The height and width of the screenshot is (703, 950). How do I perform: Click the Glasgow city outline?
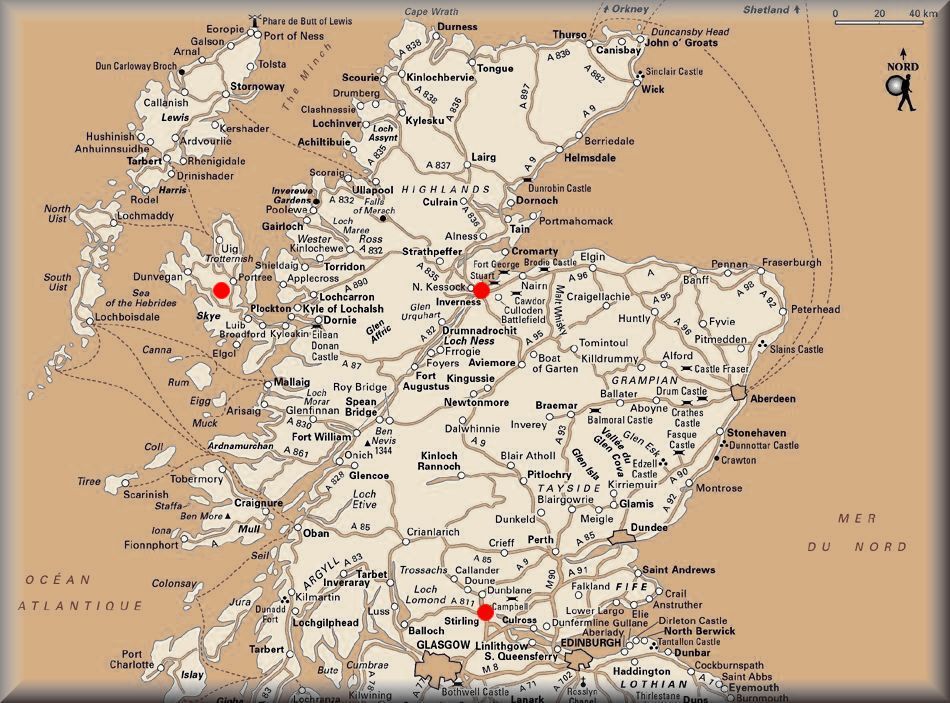[439, 670]
